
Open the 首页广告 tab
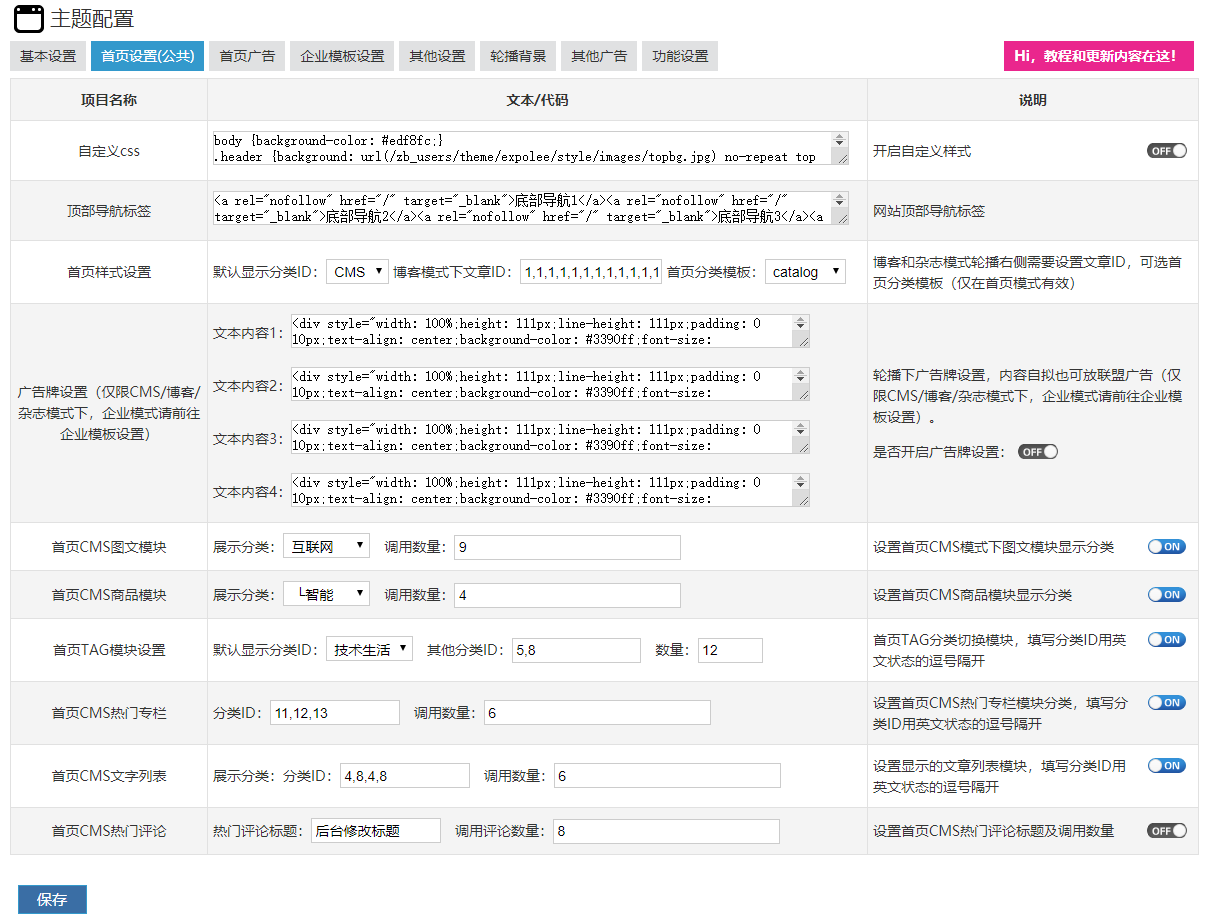[248, 56]
